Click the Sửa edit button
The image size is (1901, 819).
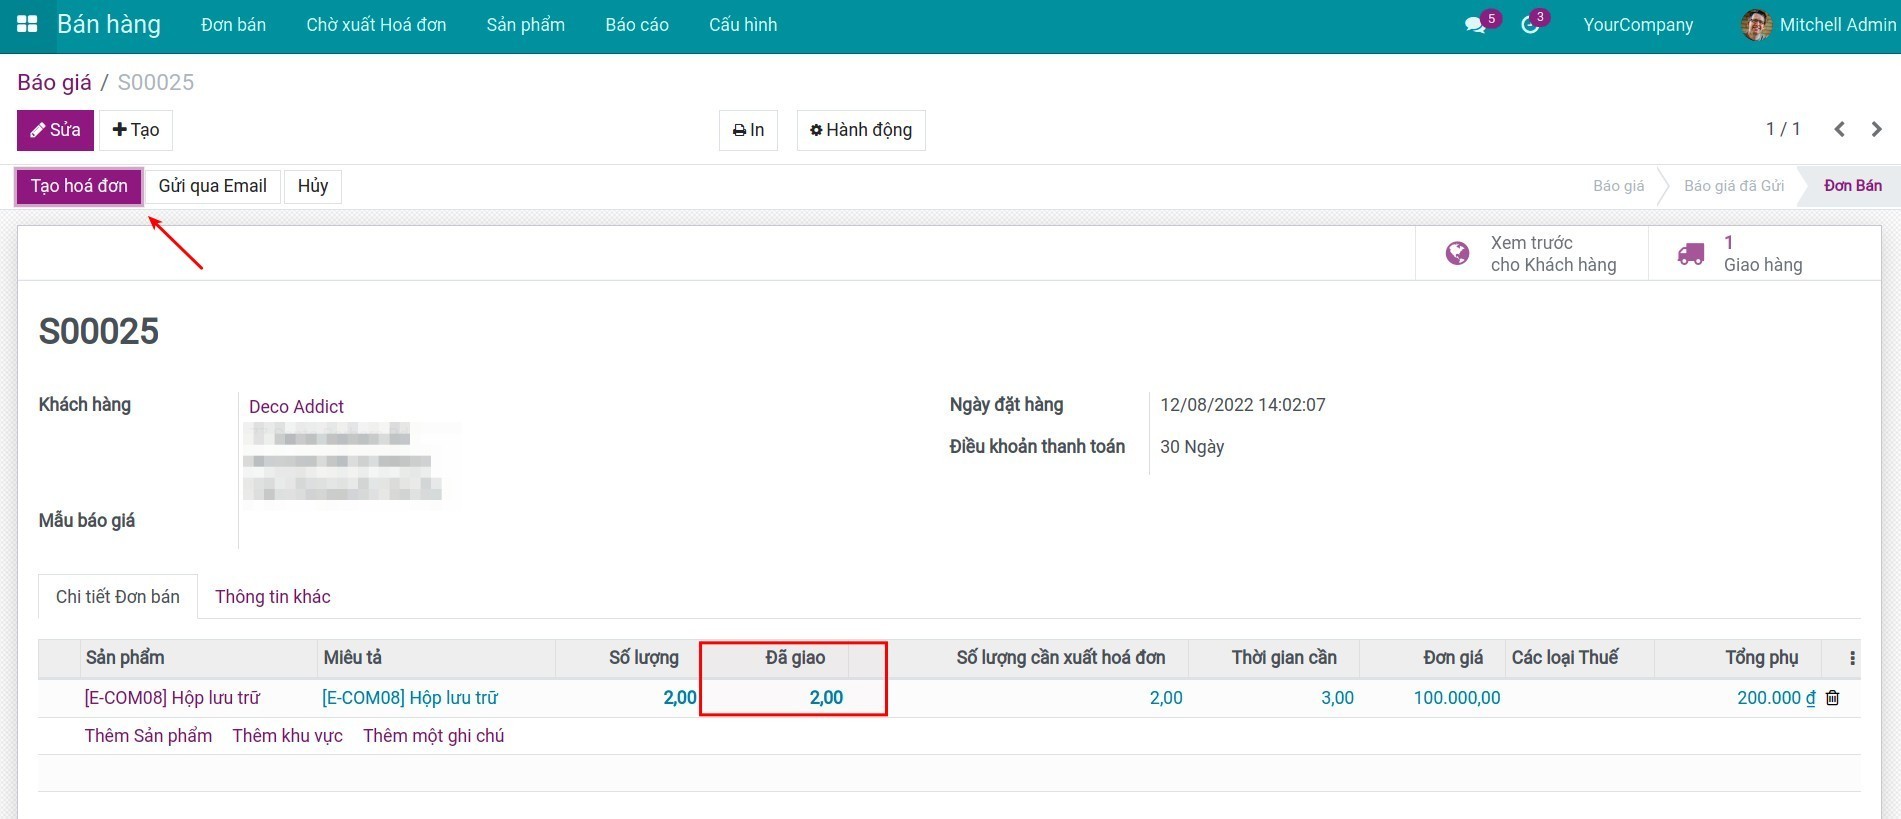55,130
